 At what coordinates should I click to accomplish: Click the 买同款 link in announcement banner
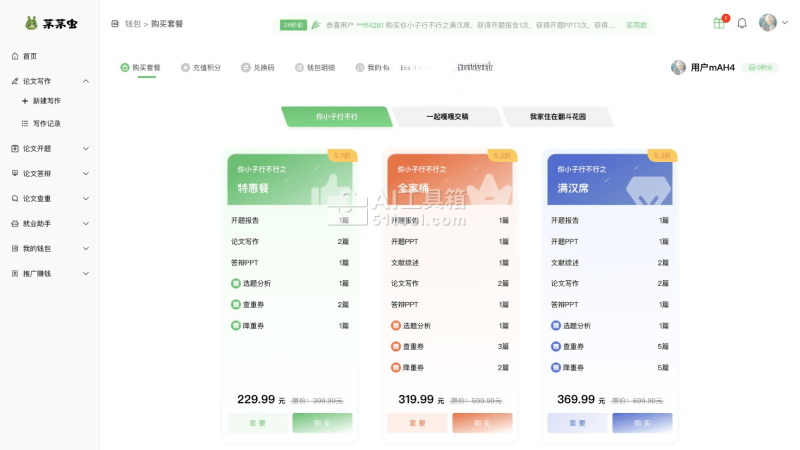pyautogui.click(x=636, y=24)
